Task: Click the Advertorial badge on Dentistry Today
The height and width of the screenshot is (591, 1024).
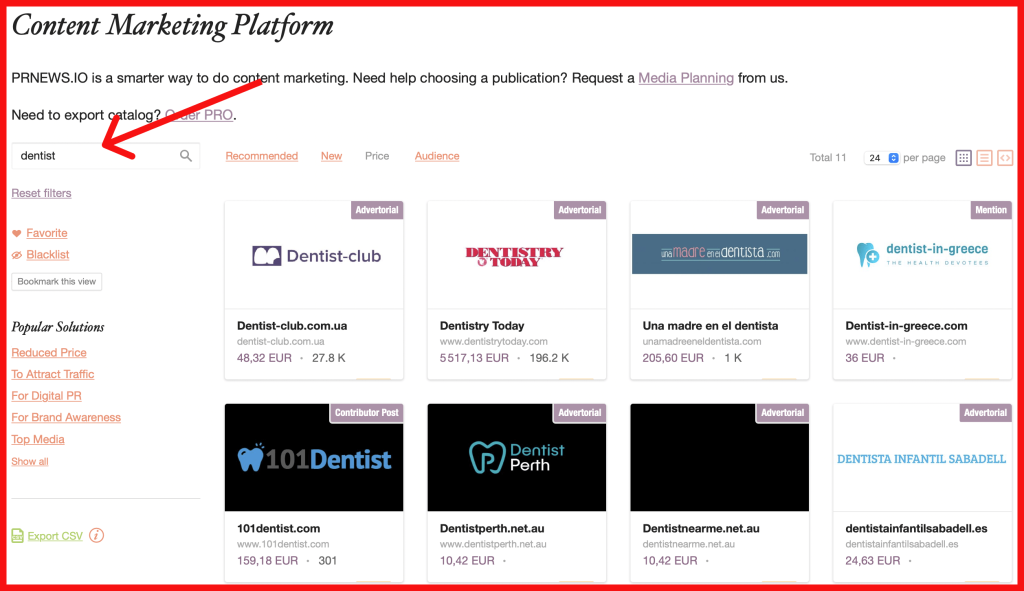Action: pos(579,210)
